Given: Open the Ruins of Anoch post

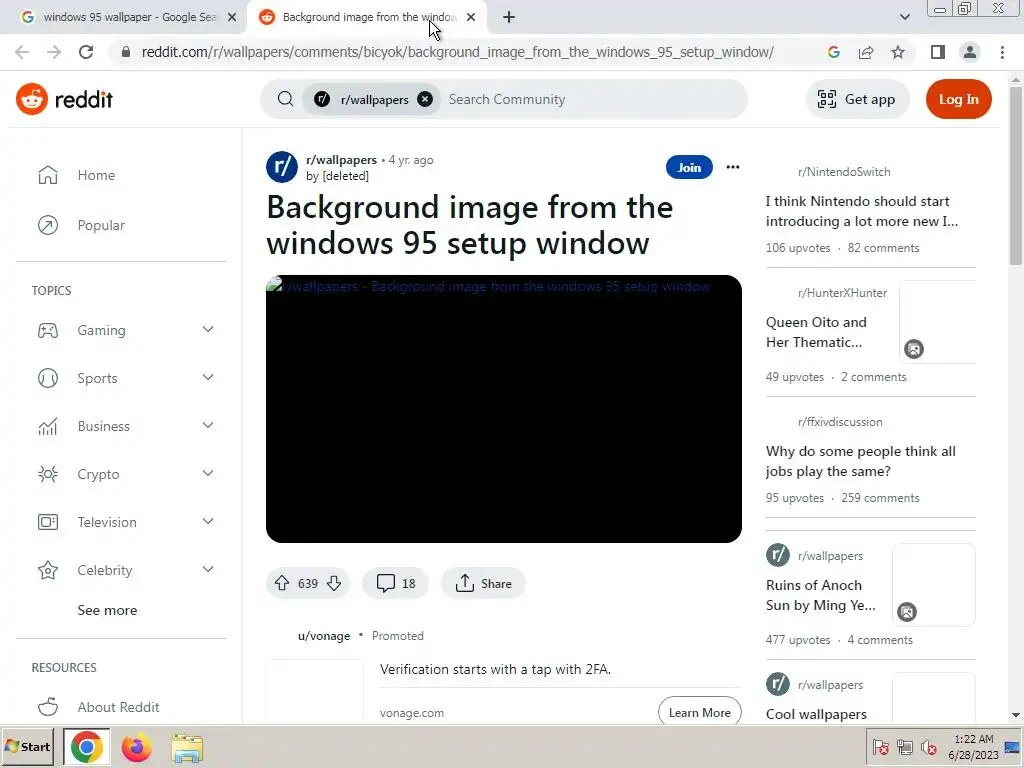Looking at the screenshot, I should tap(820, 595).
